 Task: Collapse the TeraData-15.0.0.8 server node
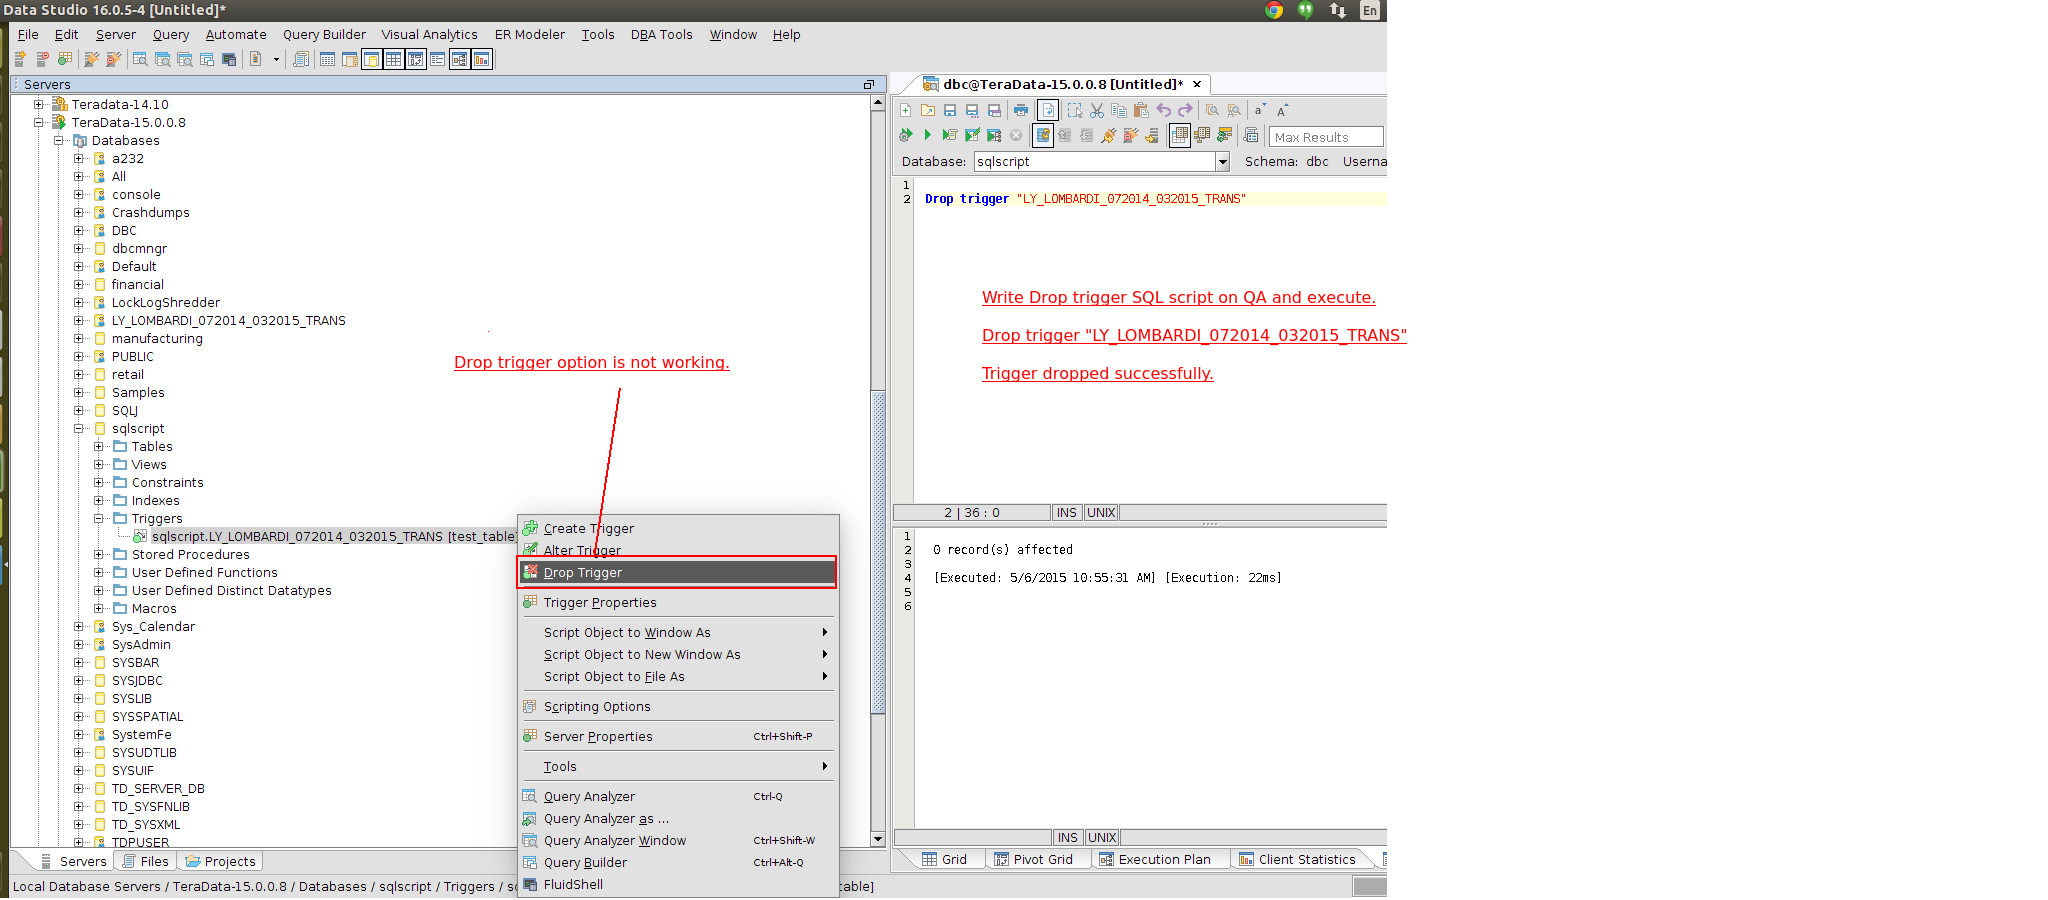[39, 122]
